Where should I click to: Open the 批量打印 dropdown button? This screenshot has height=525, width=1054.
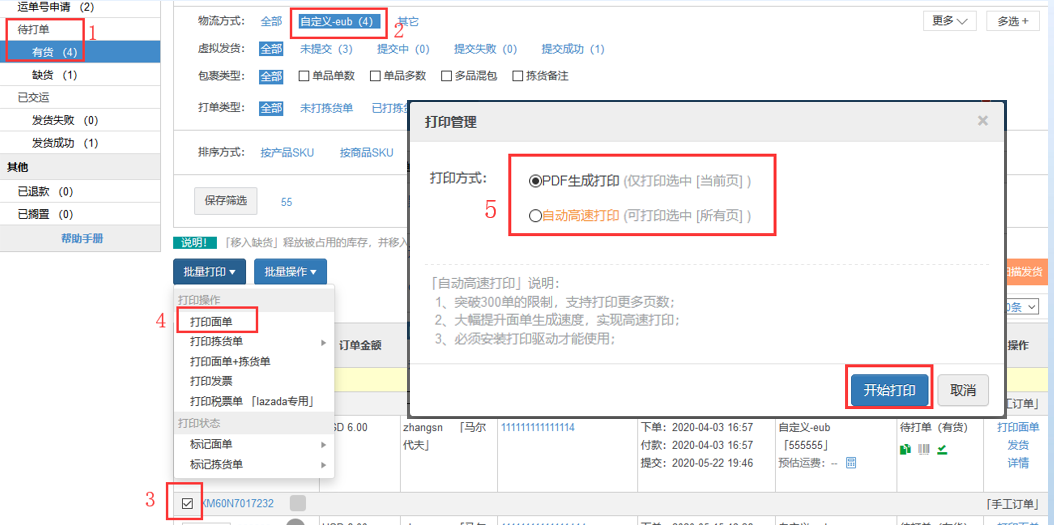tap(208, 271)
